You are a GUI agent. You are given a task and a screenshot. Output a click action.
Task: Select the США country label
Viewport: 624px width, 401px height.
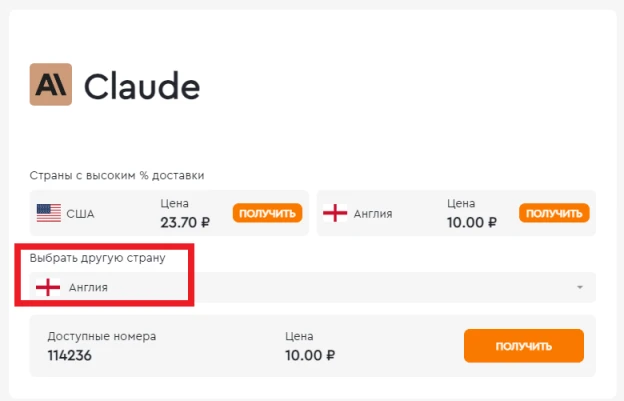(80, 214)
